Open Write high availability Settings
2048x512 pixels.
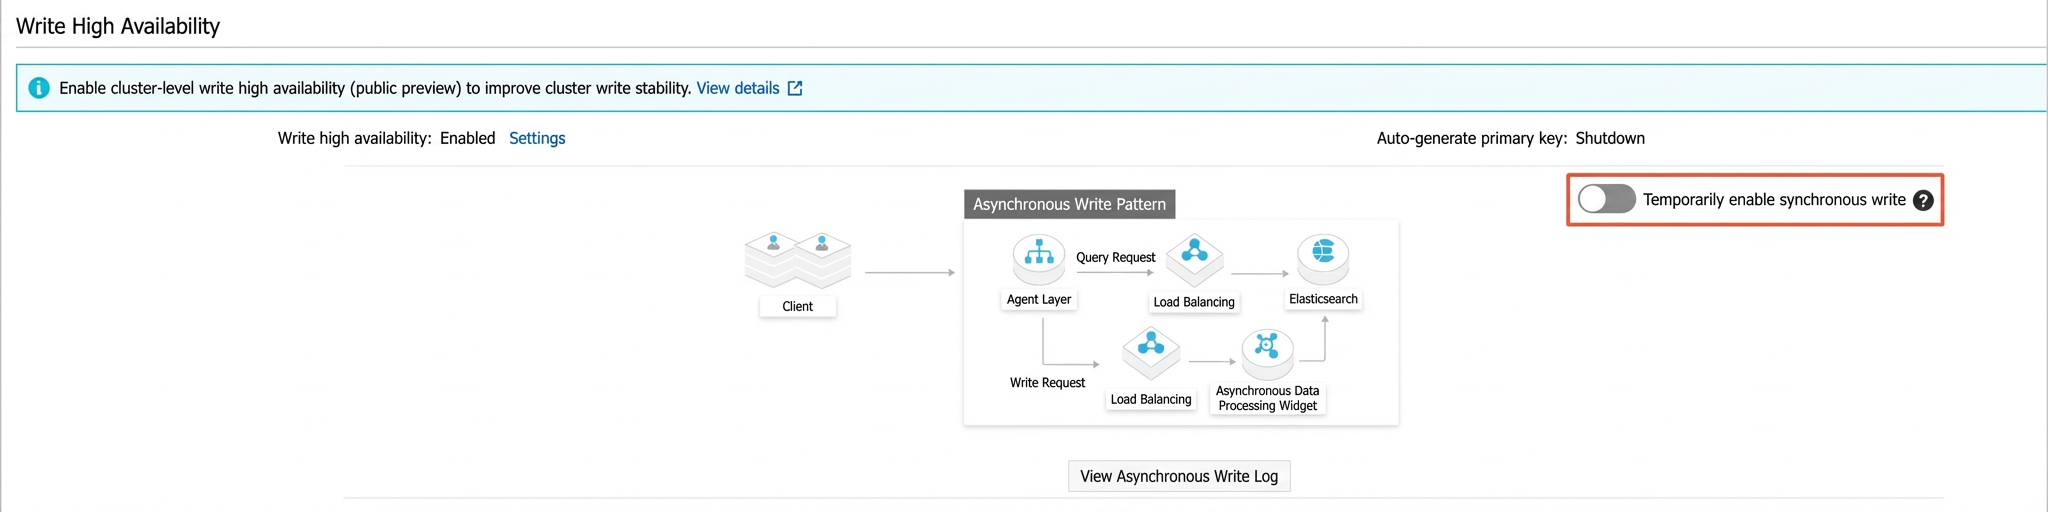[x=537, y=138]
